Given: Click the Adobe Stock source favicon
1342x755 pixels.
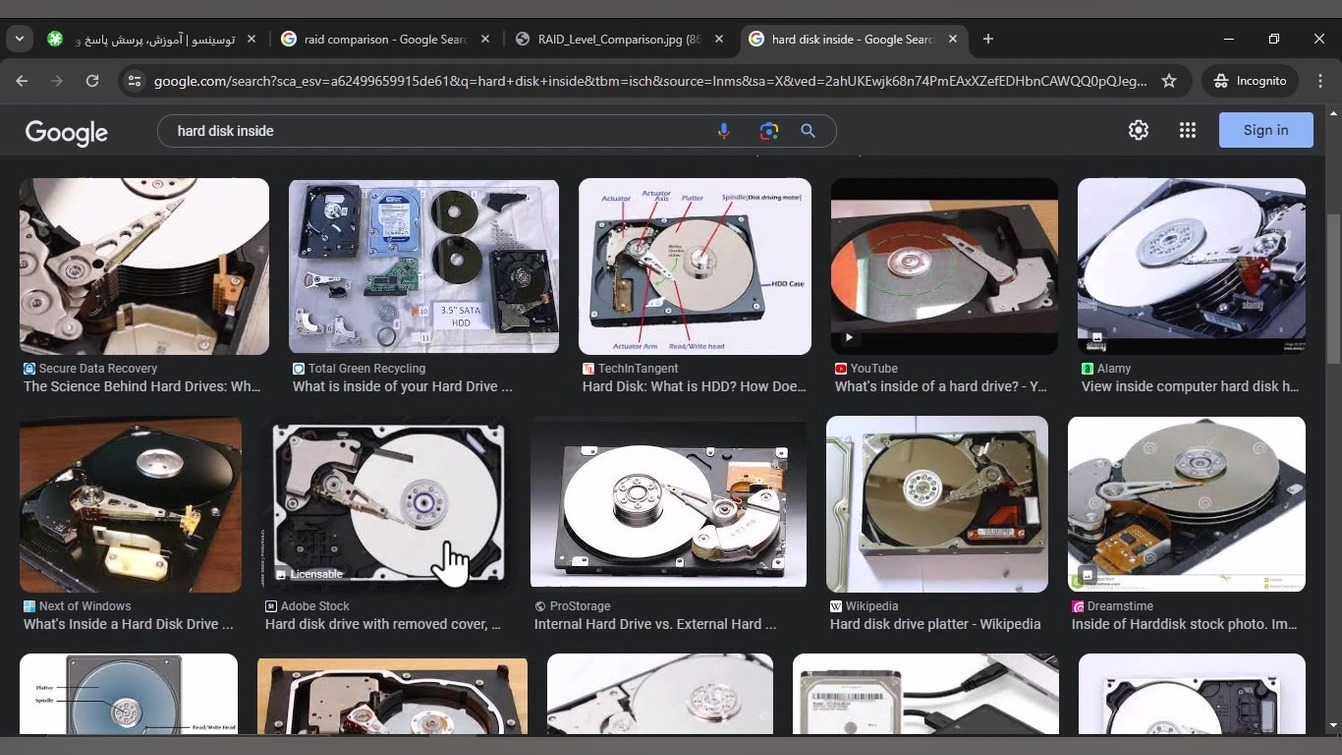Looking at the screenshot, I should (271, 607).
